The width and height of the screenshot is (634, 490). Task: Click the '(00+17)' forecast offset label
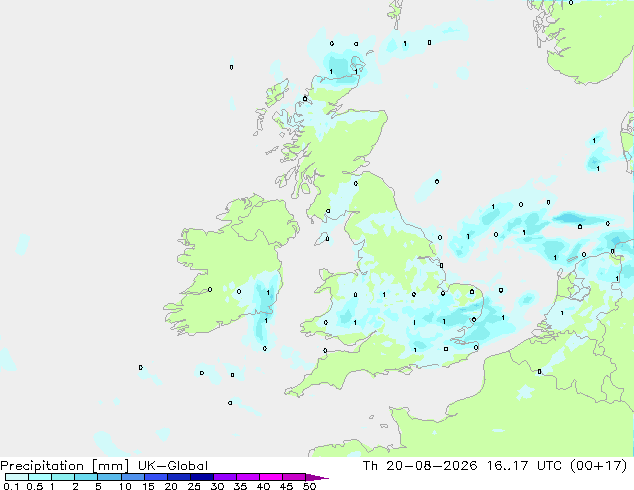(598, 466)
